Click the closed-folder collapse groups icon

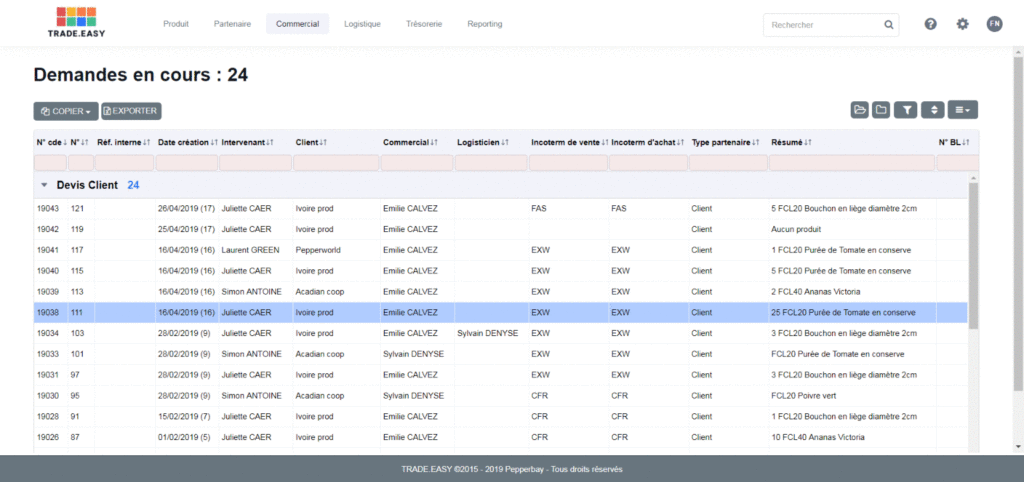[x=881, y=110]
